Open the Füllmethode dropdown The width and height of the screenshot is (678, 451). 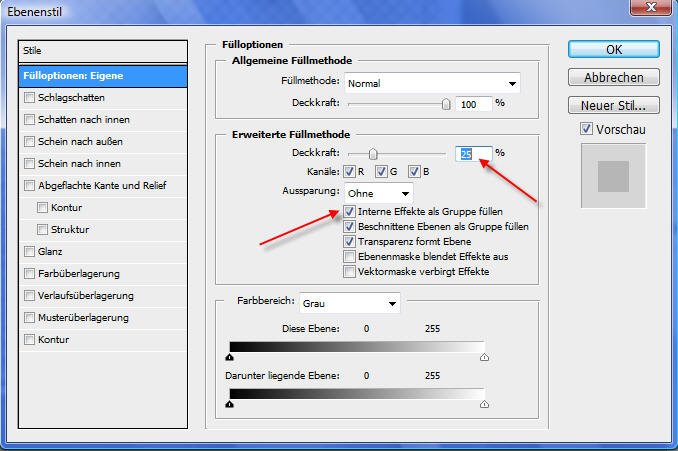pos(433,83)
